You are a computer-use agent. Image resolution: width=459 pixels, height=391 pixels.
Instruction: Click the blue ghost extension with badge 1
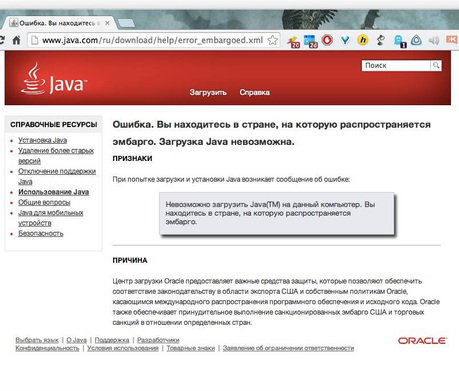click(399, 41)
